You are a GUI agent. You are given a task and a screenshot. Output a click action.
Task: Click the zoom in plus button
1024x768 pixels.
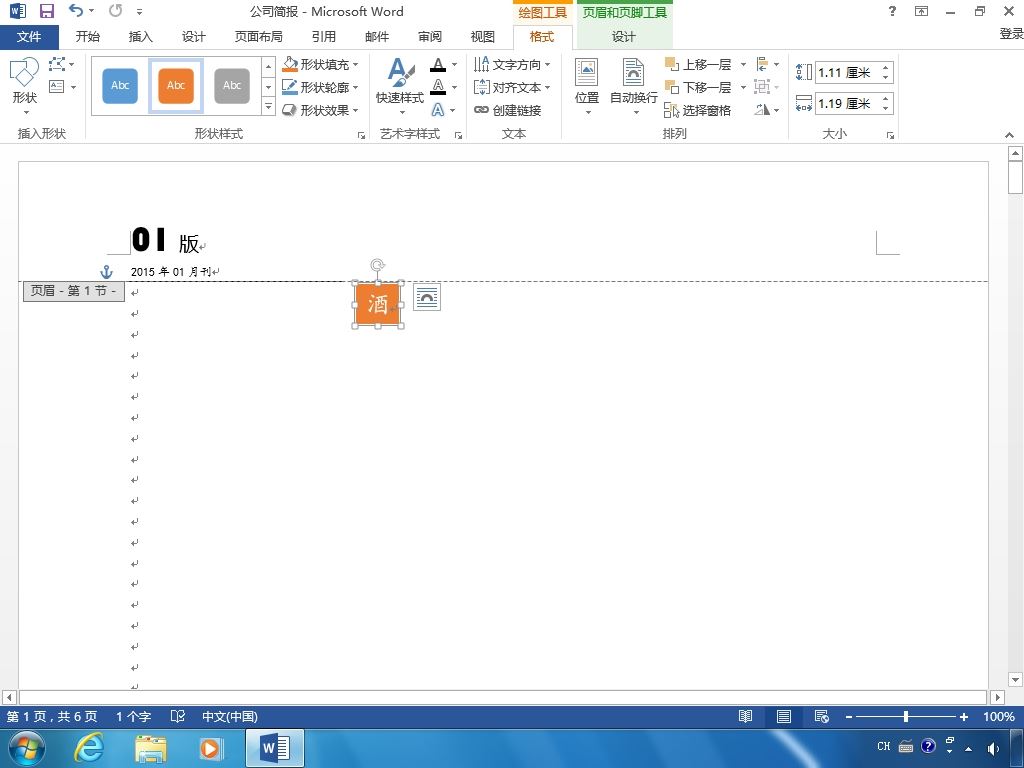(963, 716)
